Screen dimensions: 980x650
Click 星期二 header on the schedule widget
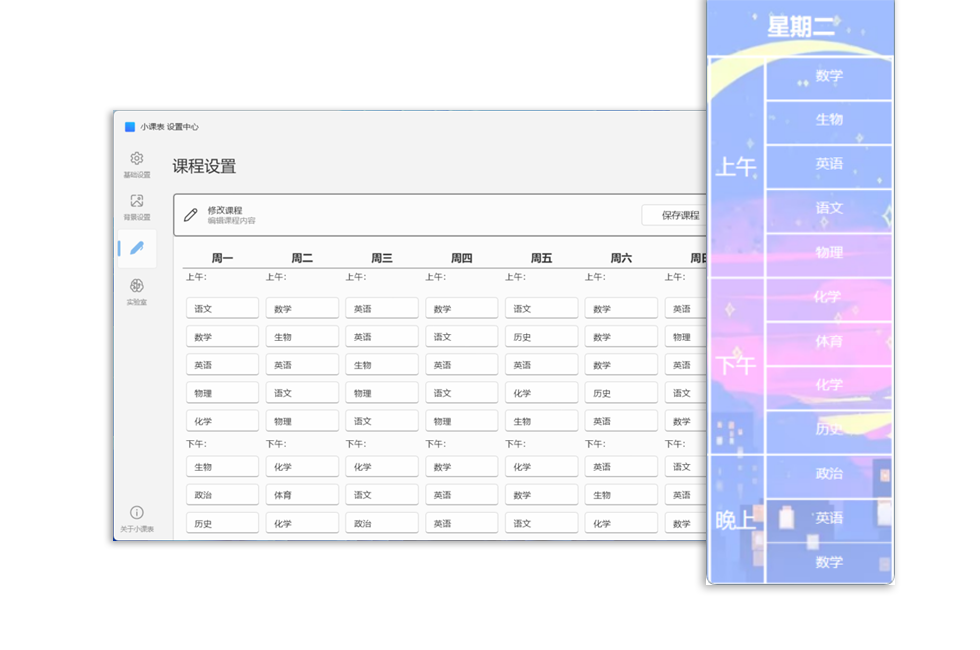click(x=800, y=27)
